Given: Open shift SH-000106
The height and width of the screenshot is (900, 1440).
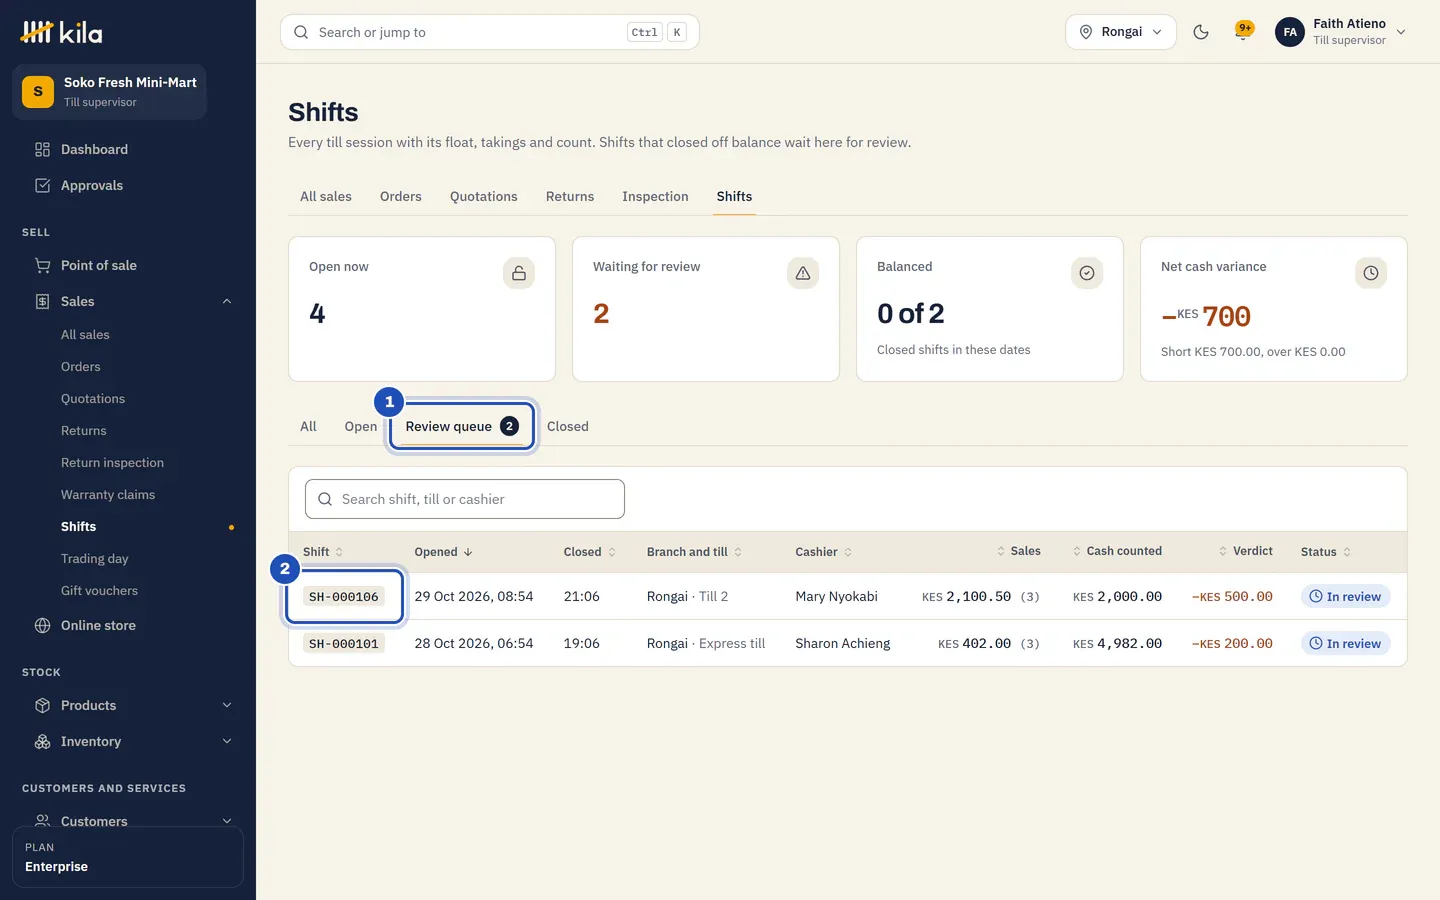Looking at the screenshot, I should 344,597.
